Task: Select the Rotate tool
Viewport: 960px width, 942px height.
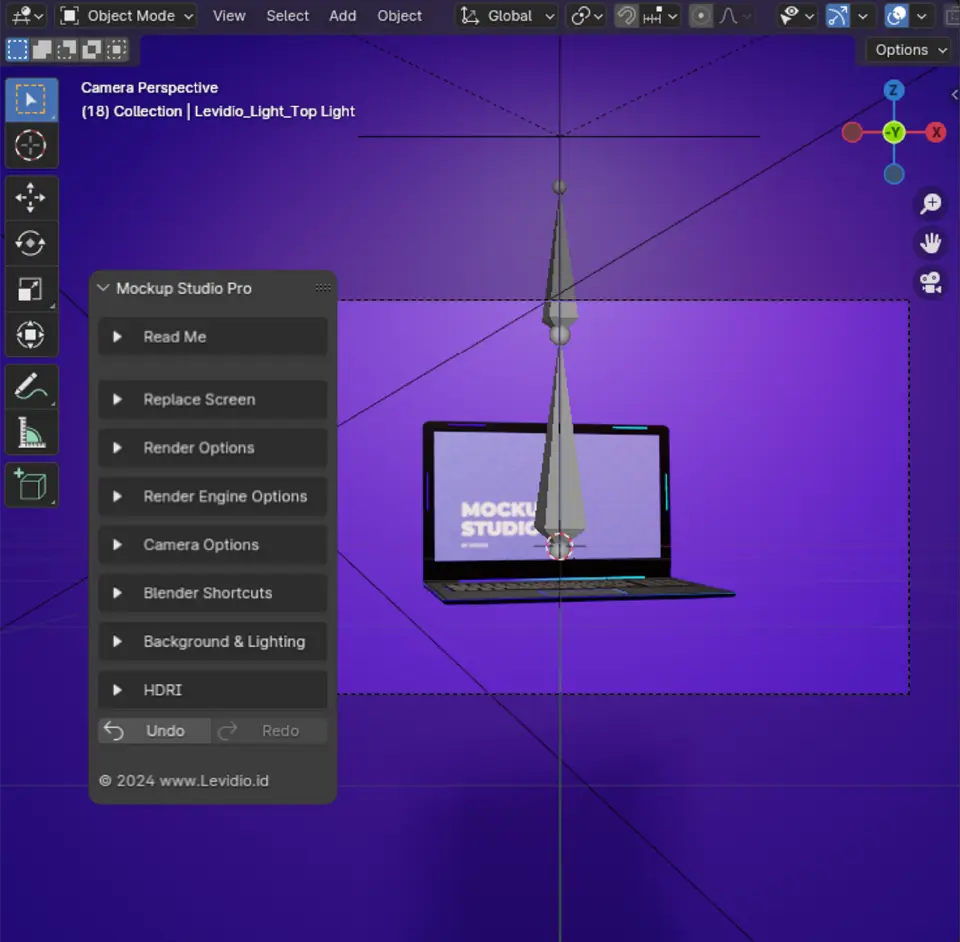Action: point(31,244)
